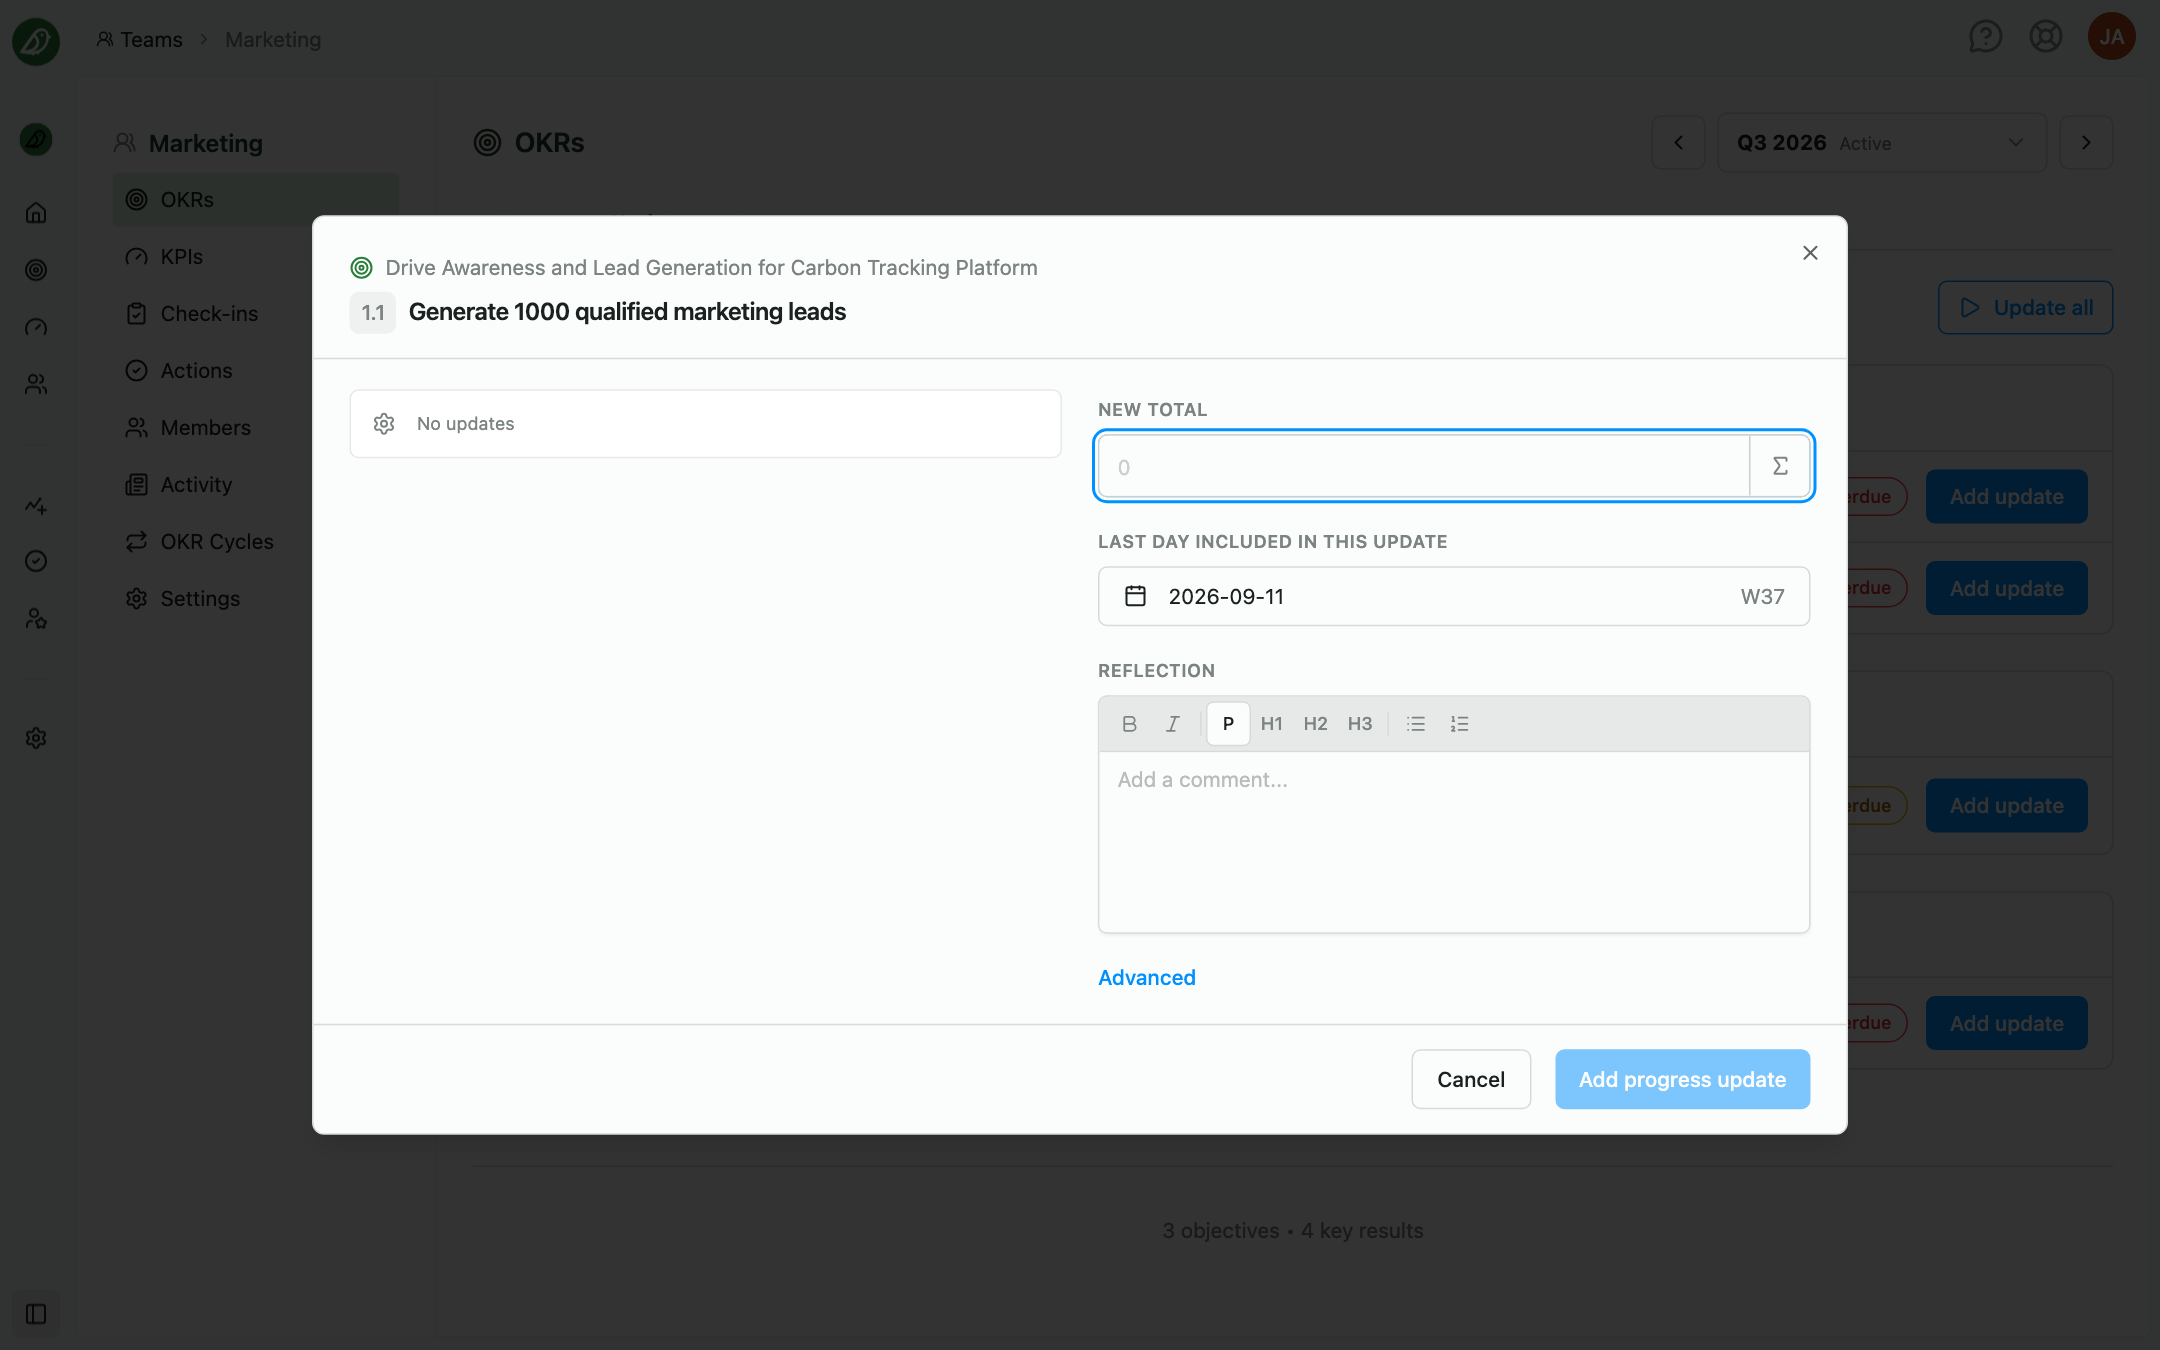Image resolution: width=2160 pixels, height=1350 pixels.
Task: Submit with Add progress update button
Action: point(1682,1079)
